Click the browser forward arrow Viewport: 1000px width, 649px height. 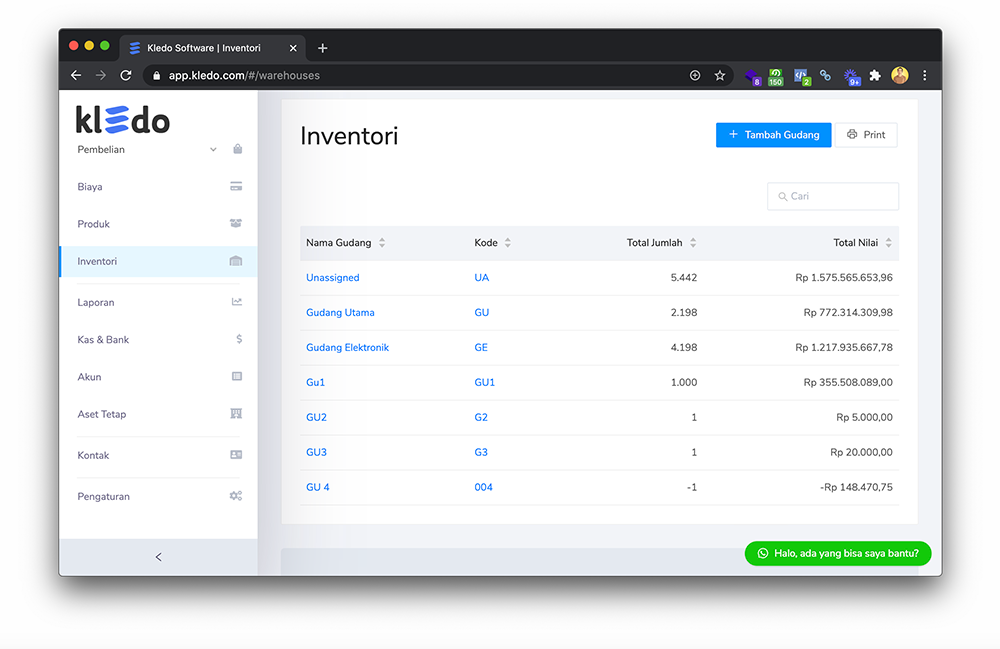(101, 75)
